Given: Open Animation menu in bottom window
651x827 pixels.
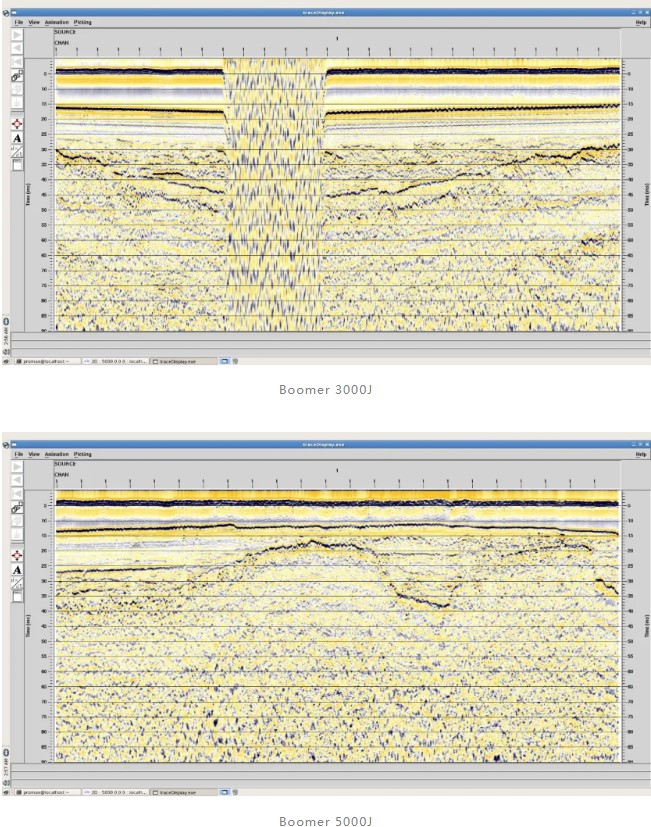Looking at the screenshot, I should (x=57, y=453).
